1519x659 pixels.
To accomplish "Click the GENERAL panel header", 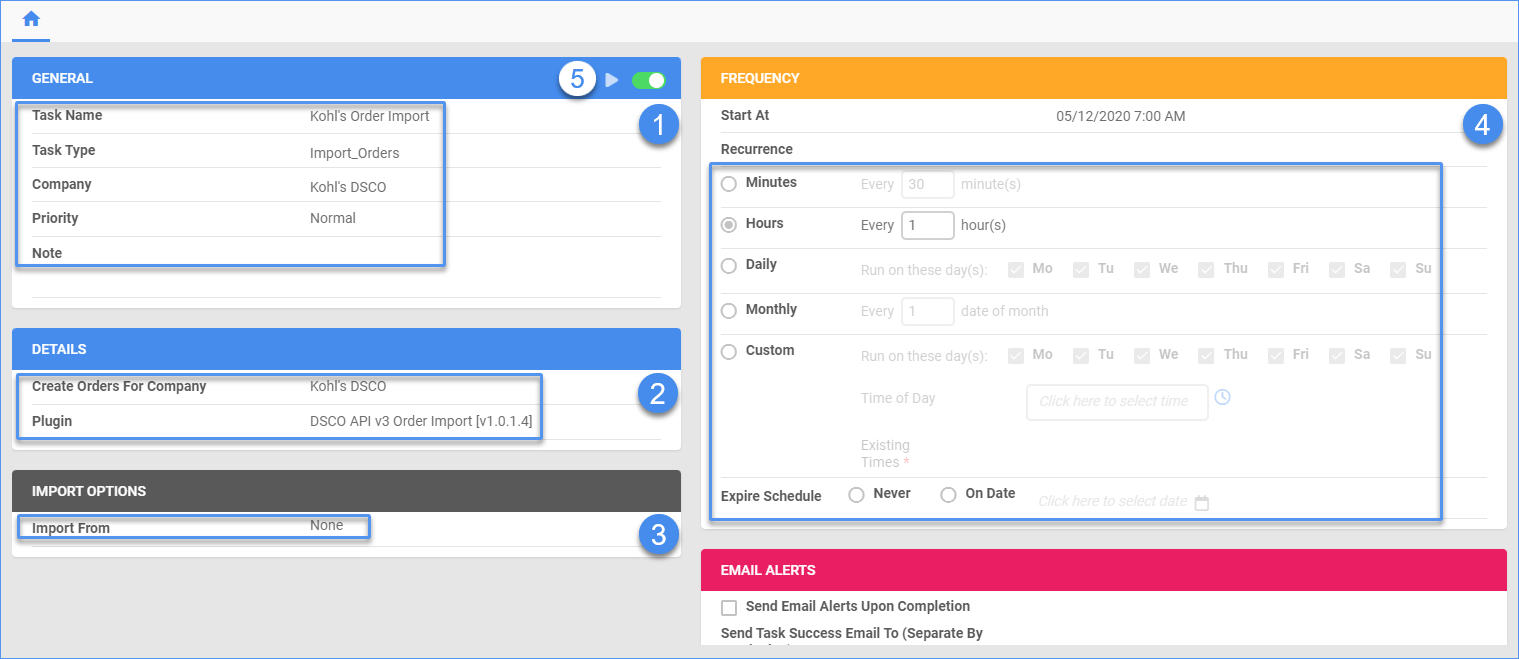I will click(346, 78).
